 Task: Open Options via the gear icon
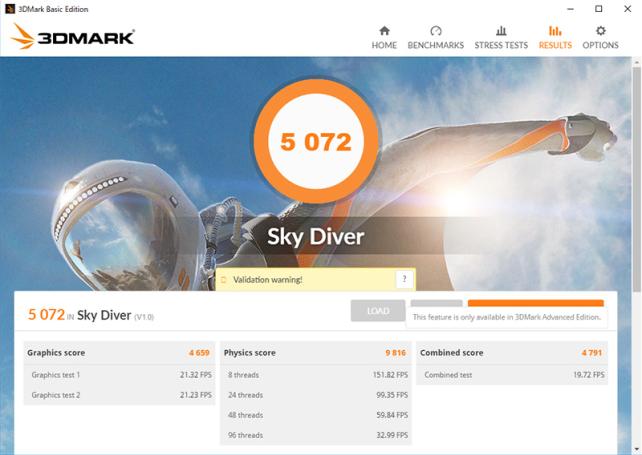point(600,38)
